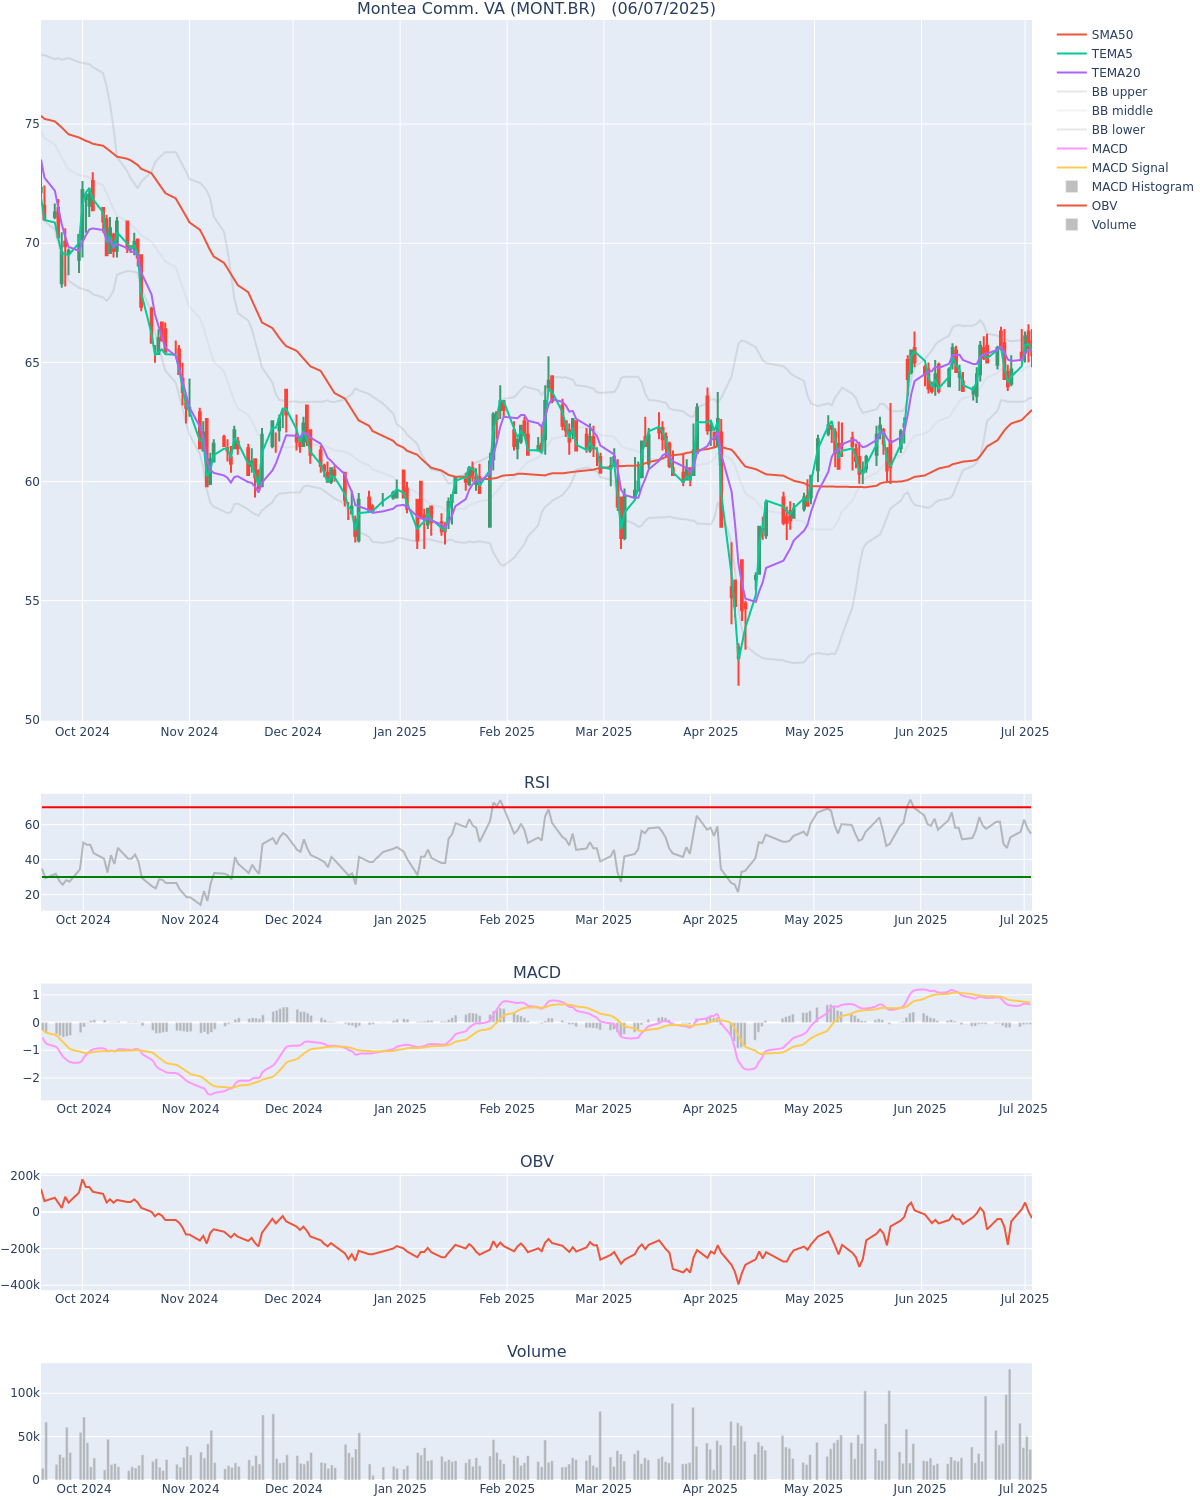Image resolution: width=1200 pixels, height=1500 pixels.
Task: Toggle the OBV legend entry
Action: 1088,206
